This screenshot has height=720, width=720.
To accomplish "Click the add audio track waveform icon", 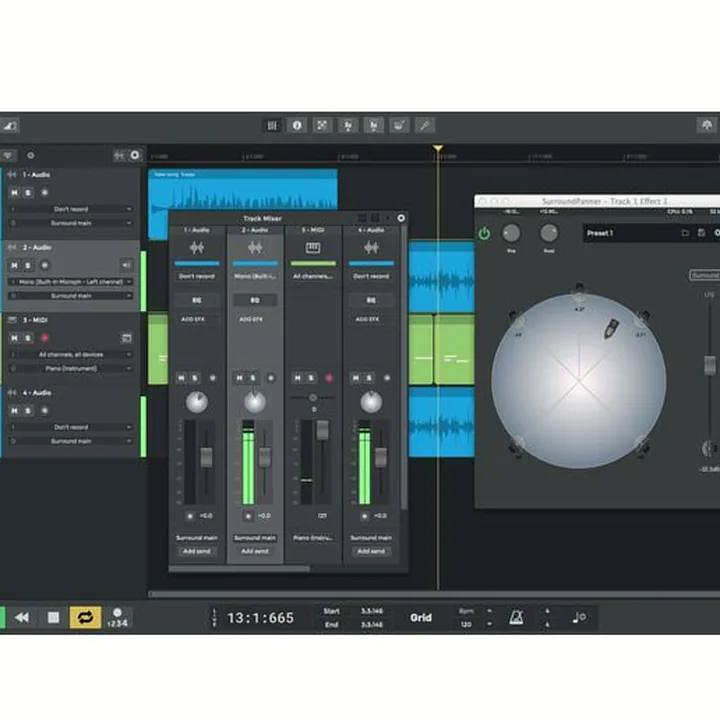I will [x=119, y=155].
